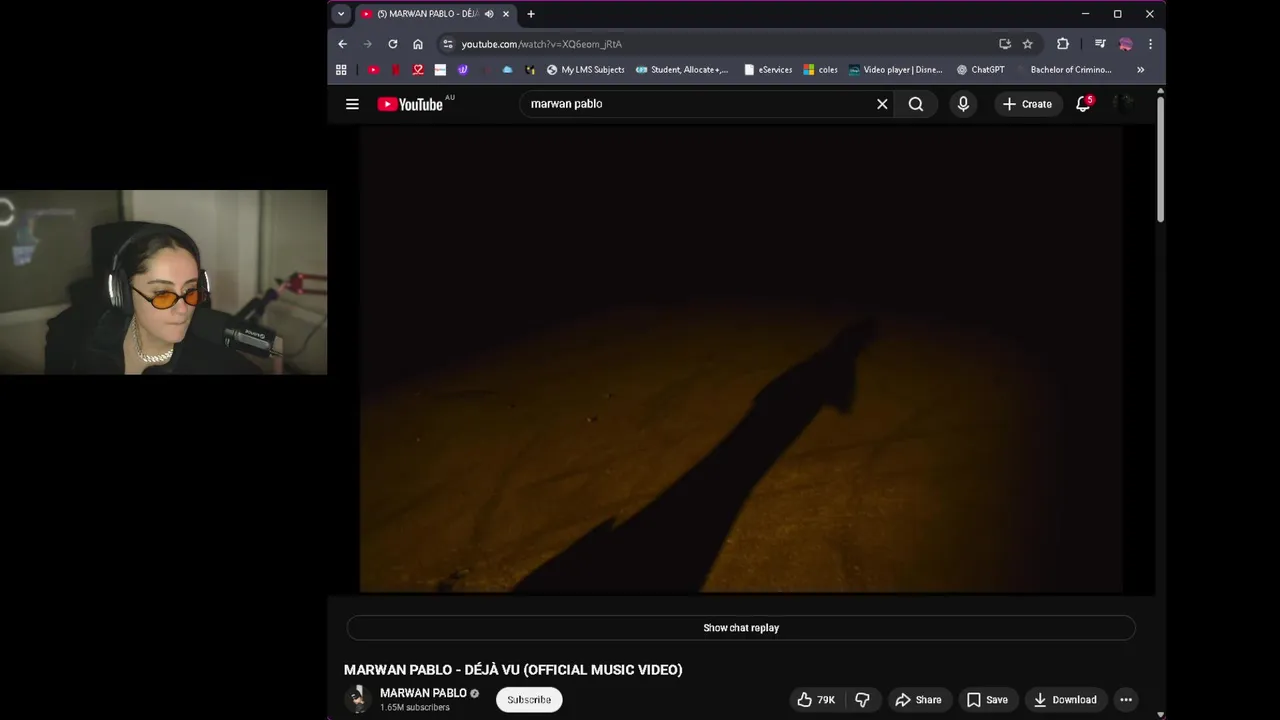The width and height of the screenshot is (1280, 720).
Task: Open YouTube notifications bell
Action: (x=1083, y=104)
